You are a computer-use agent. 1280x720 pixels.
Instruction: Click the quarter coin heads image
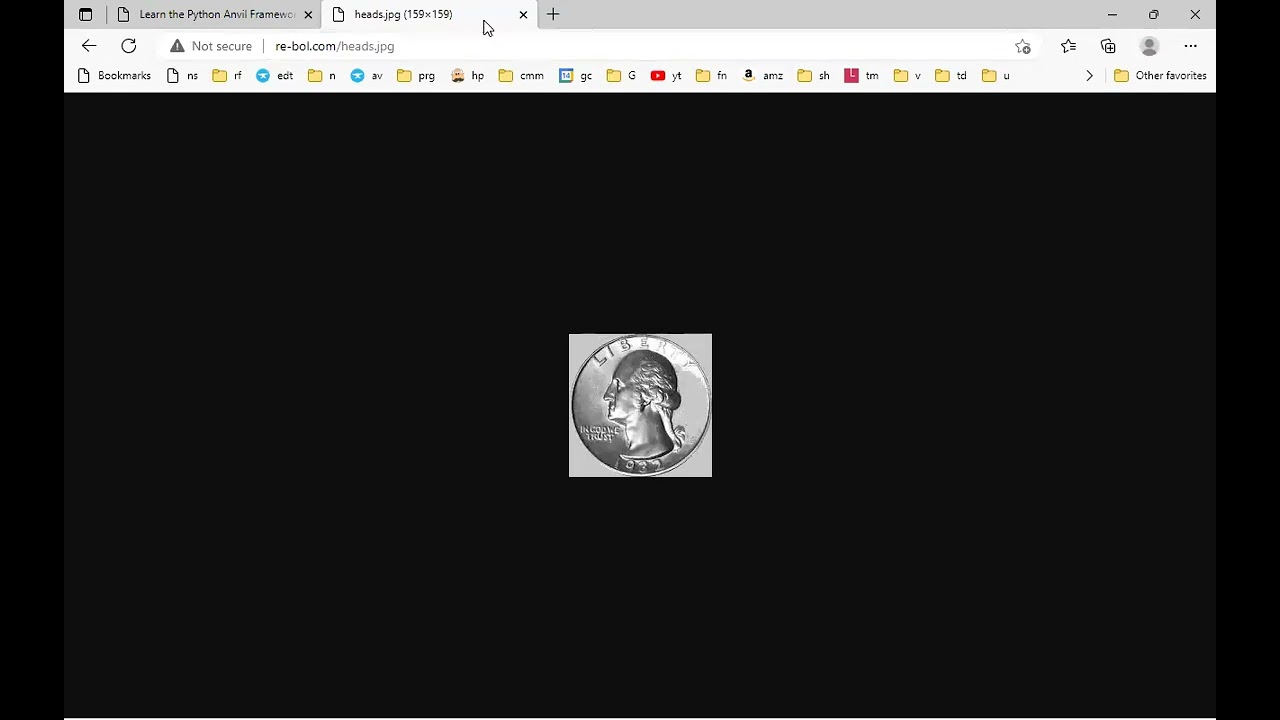pyautogui.click(x=640, y=405)
